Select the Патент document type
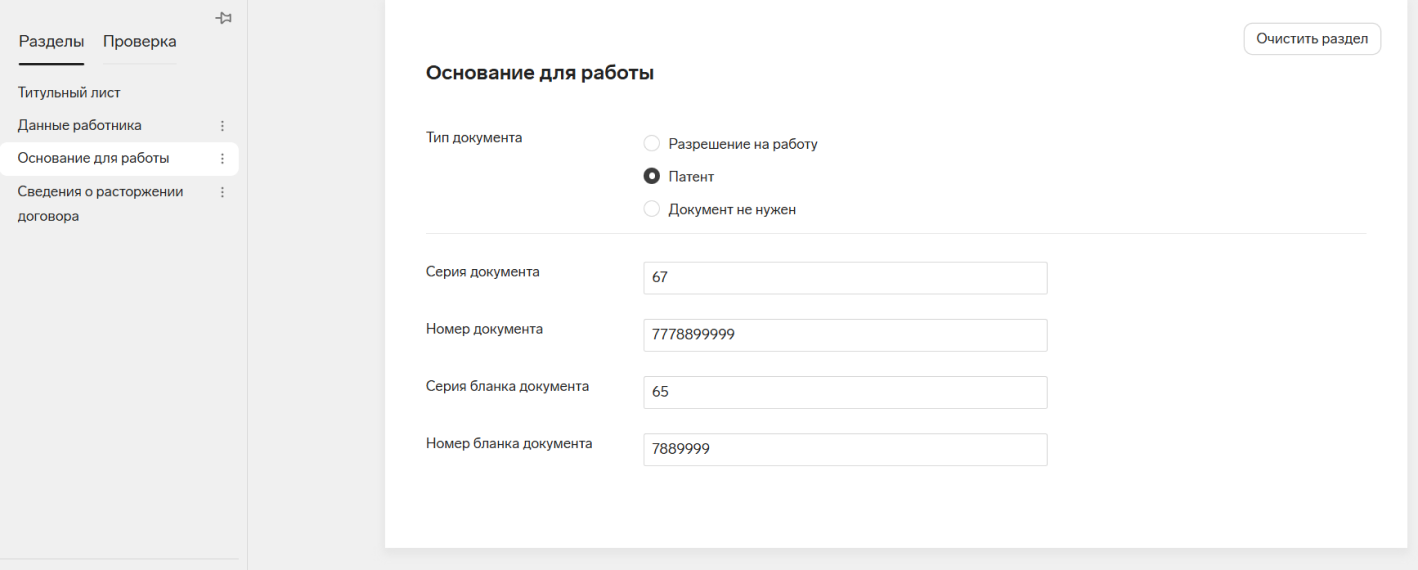The image size is (1418, 570). point(652,177)
